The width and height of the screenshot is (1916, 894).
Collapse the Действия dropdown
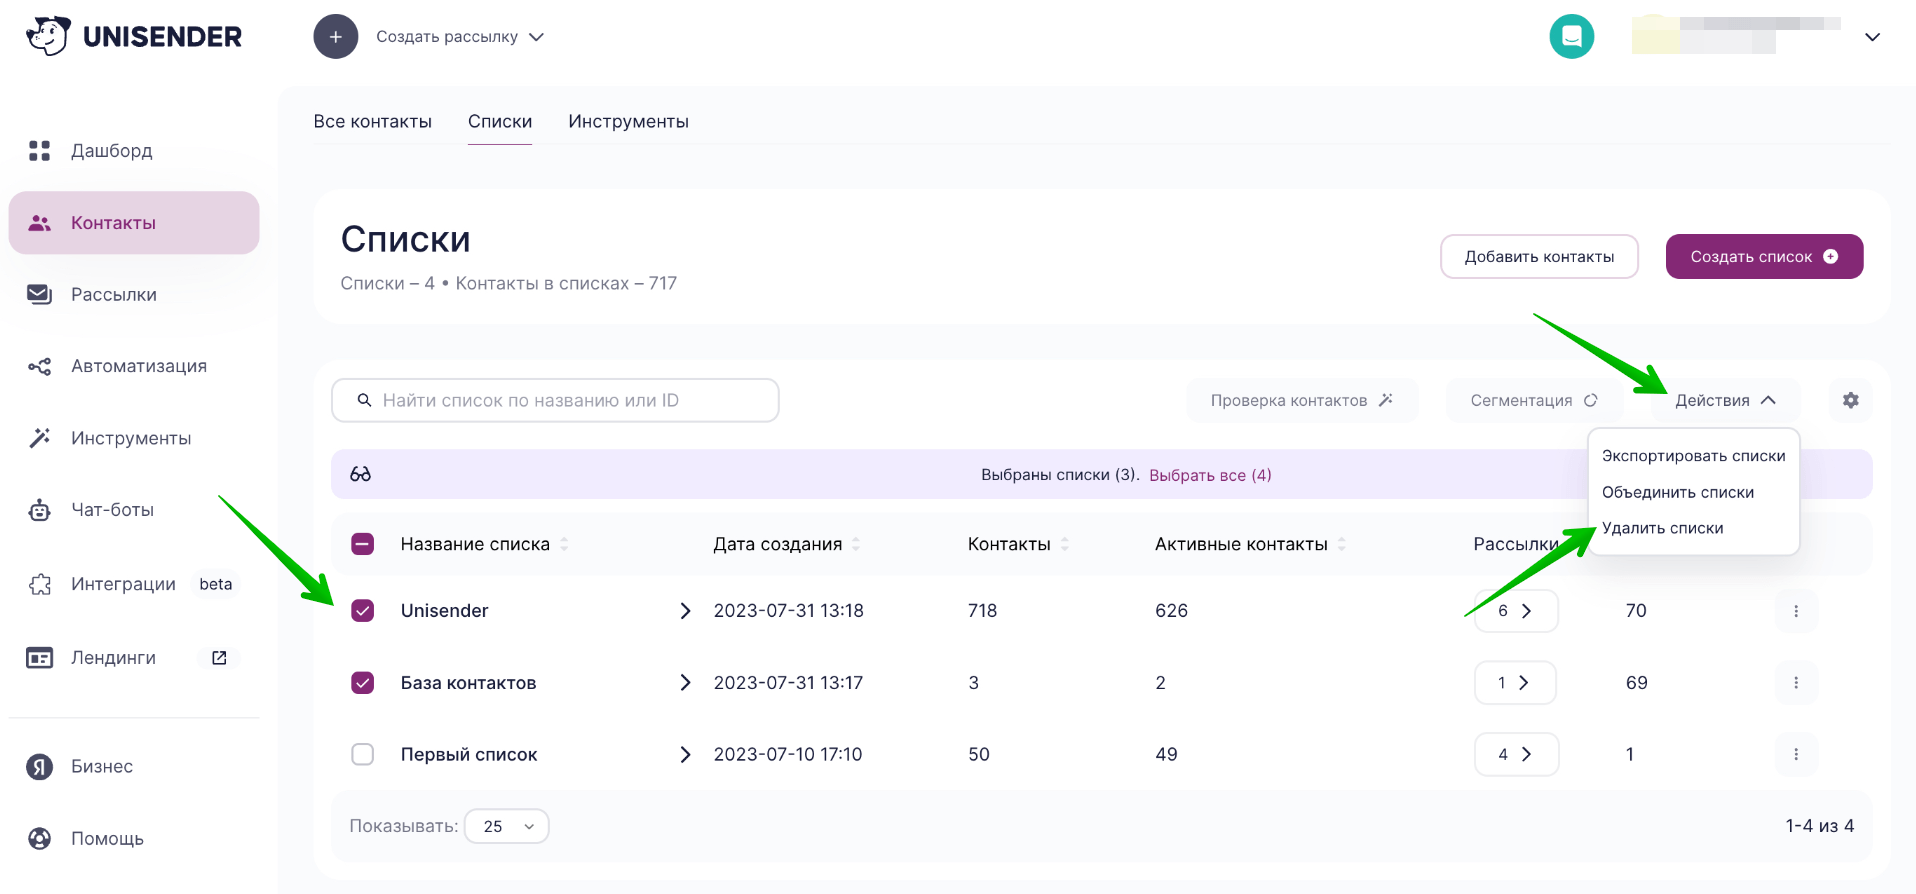pos(1725,400)
